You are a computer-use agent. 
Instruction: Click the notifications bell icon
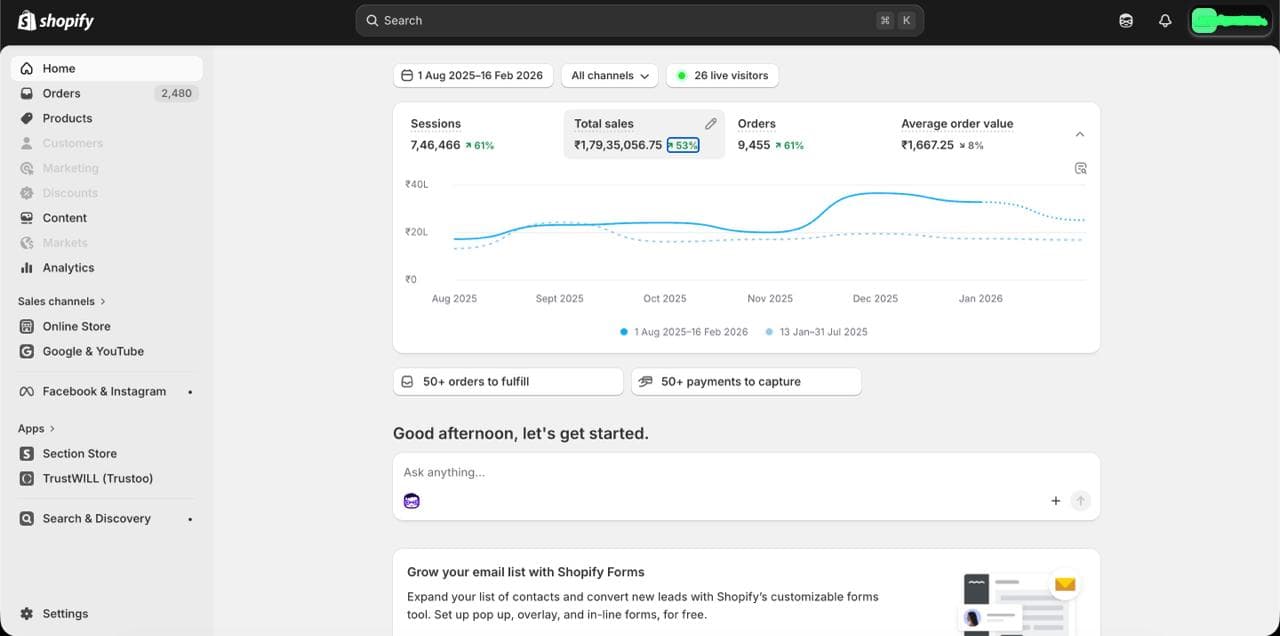(x=1165, y=21)
